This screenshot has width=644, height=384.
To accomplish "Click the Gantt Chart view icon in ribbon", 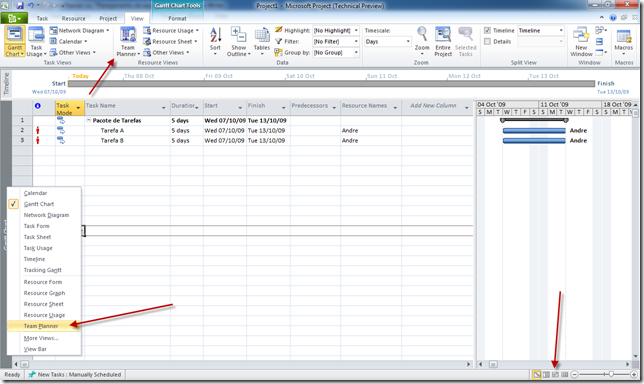I will 15,35.
